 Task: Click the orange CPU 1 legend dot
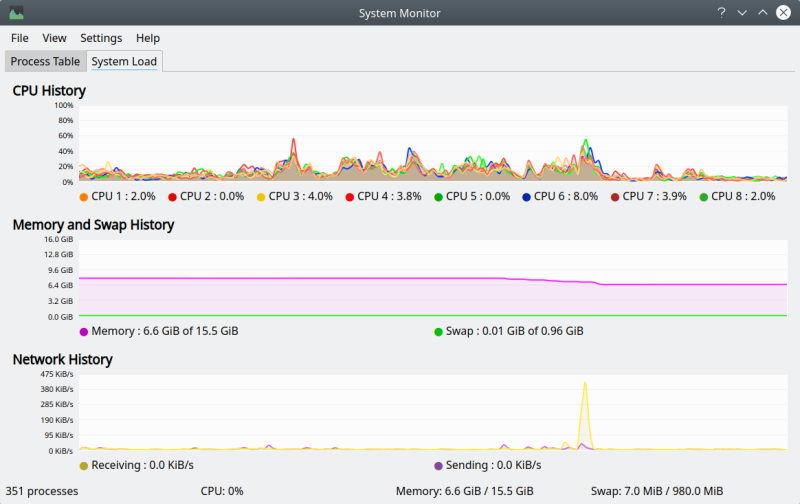click(x=83, y=197)
